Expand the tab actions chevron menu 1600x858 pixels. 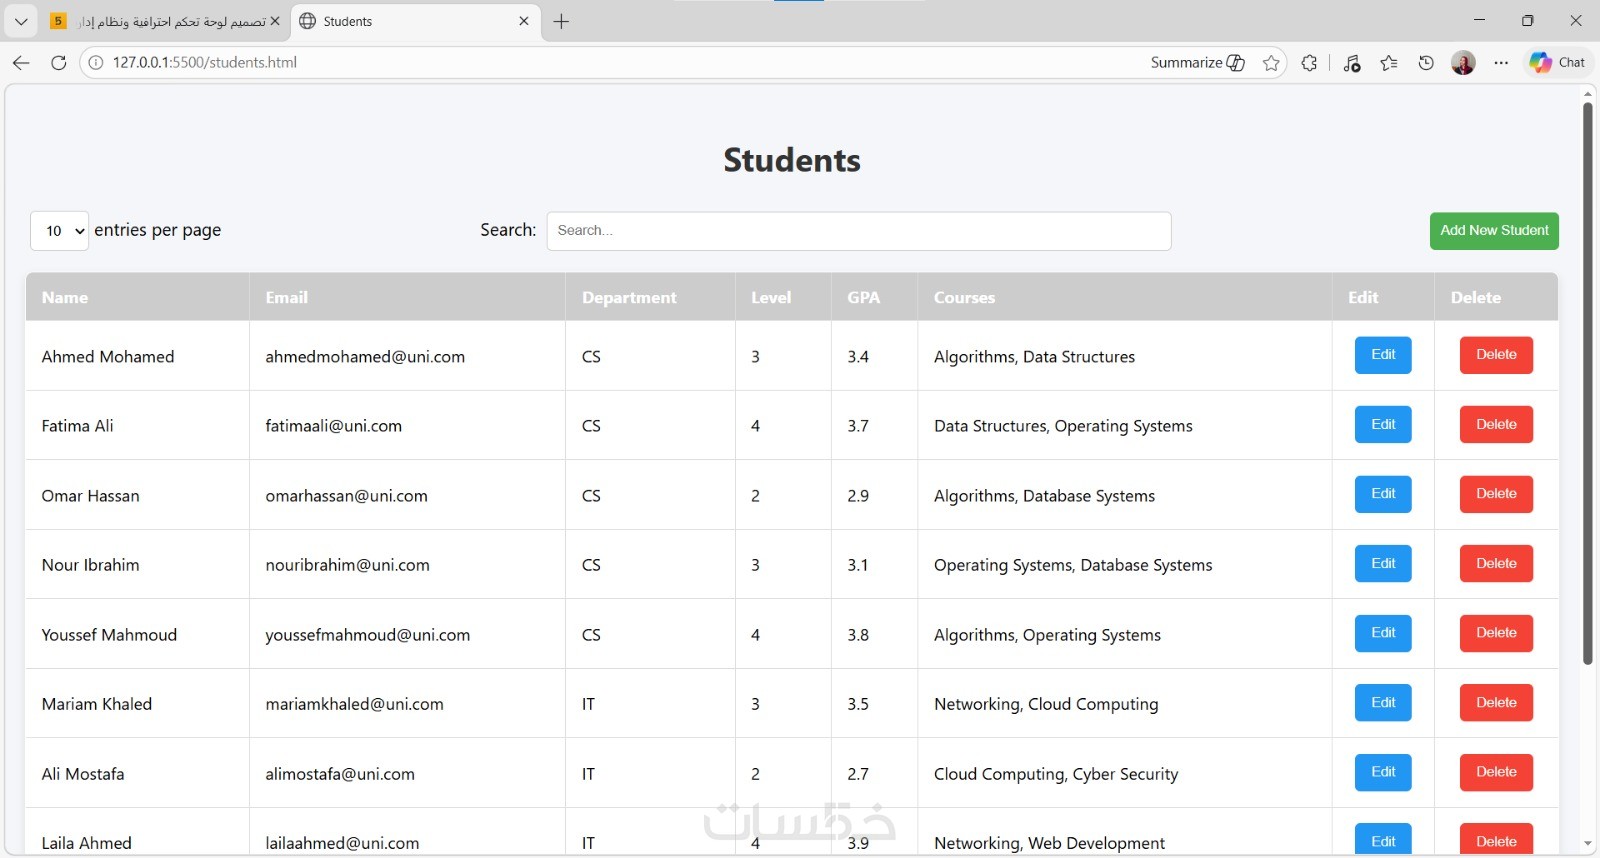click(21, 21)
